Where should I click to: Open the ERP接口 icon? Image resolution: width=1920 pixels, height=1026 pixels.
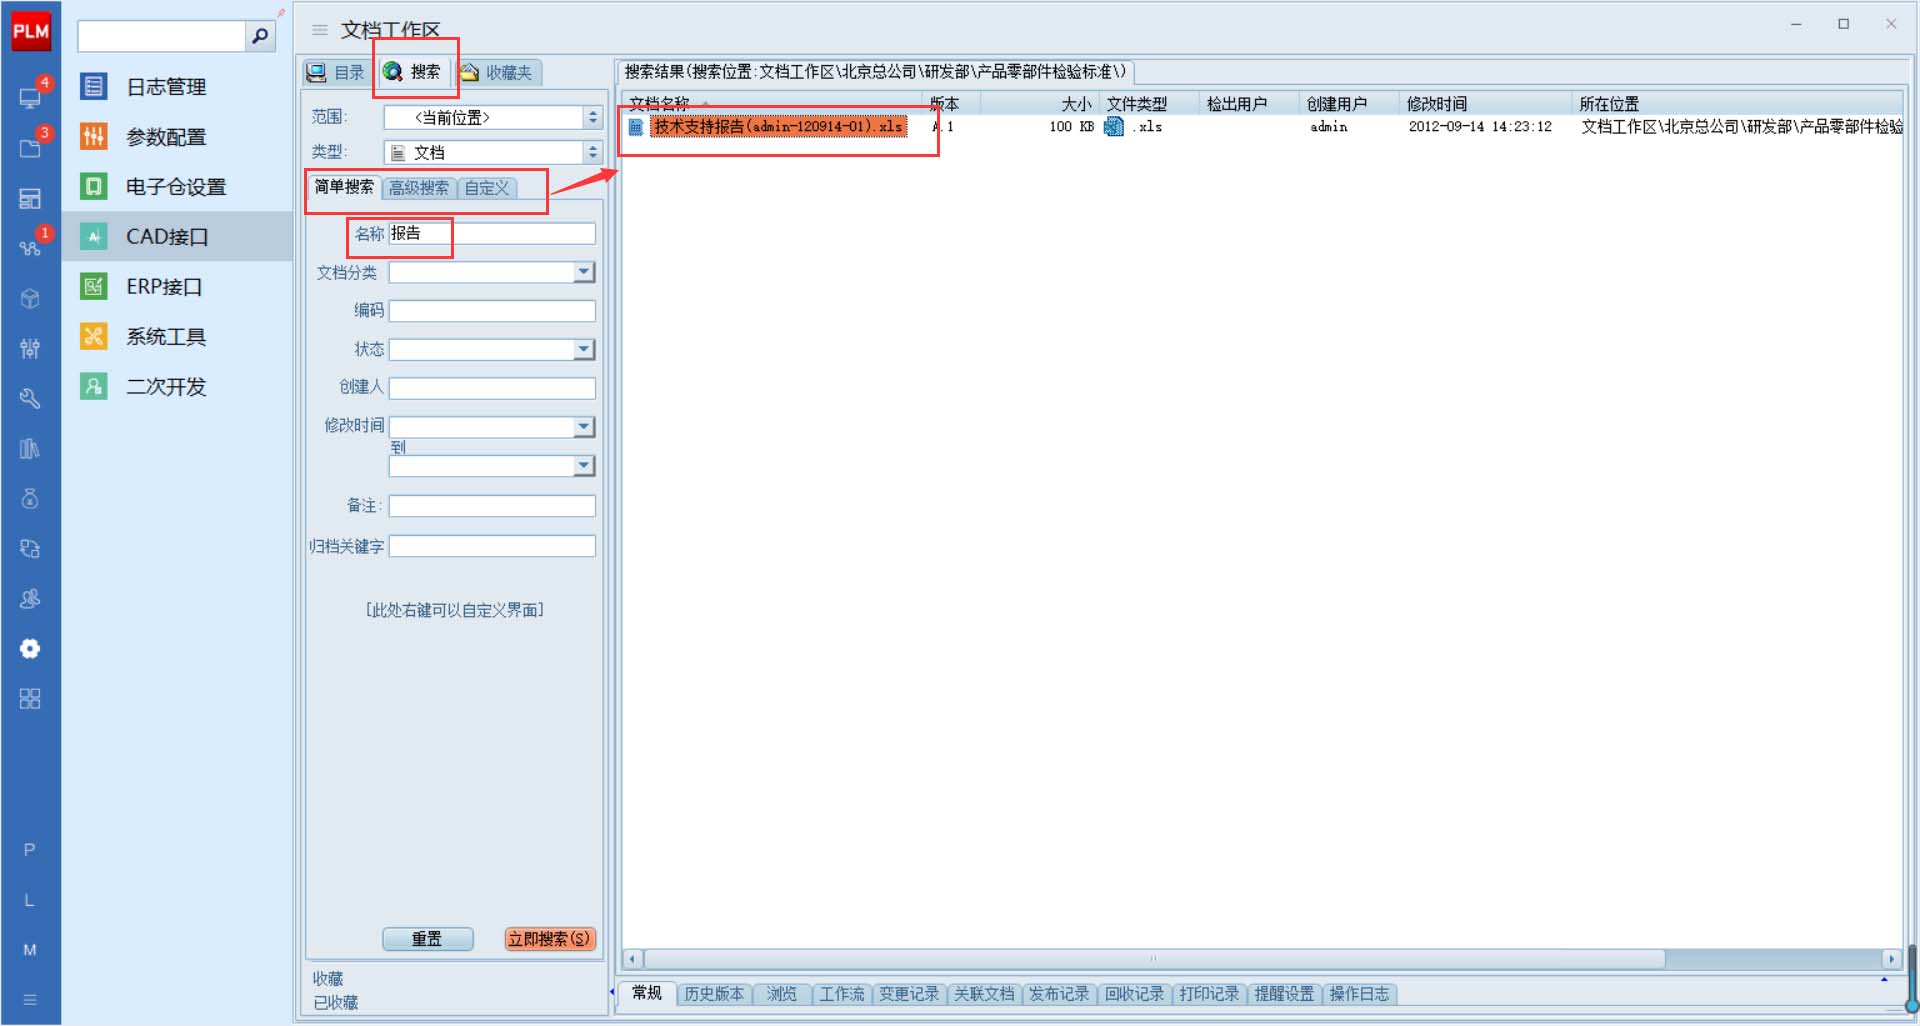(94, 287)
